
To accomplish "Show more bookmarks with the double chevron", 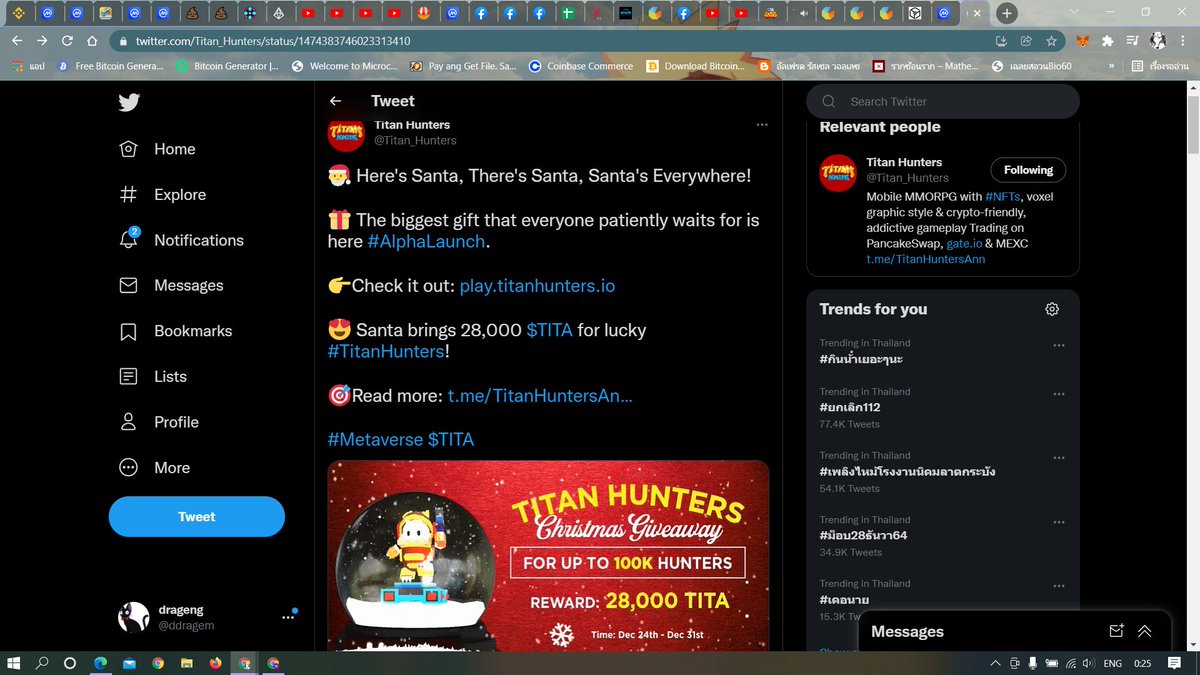I will (1112, 66).
